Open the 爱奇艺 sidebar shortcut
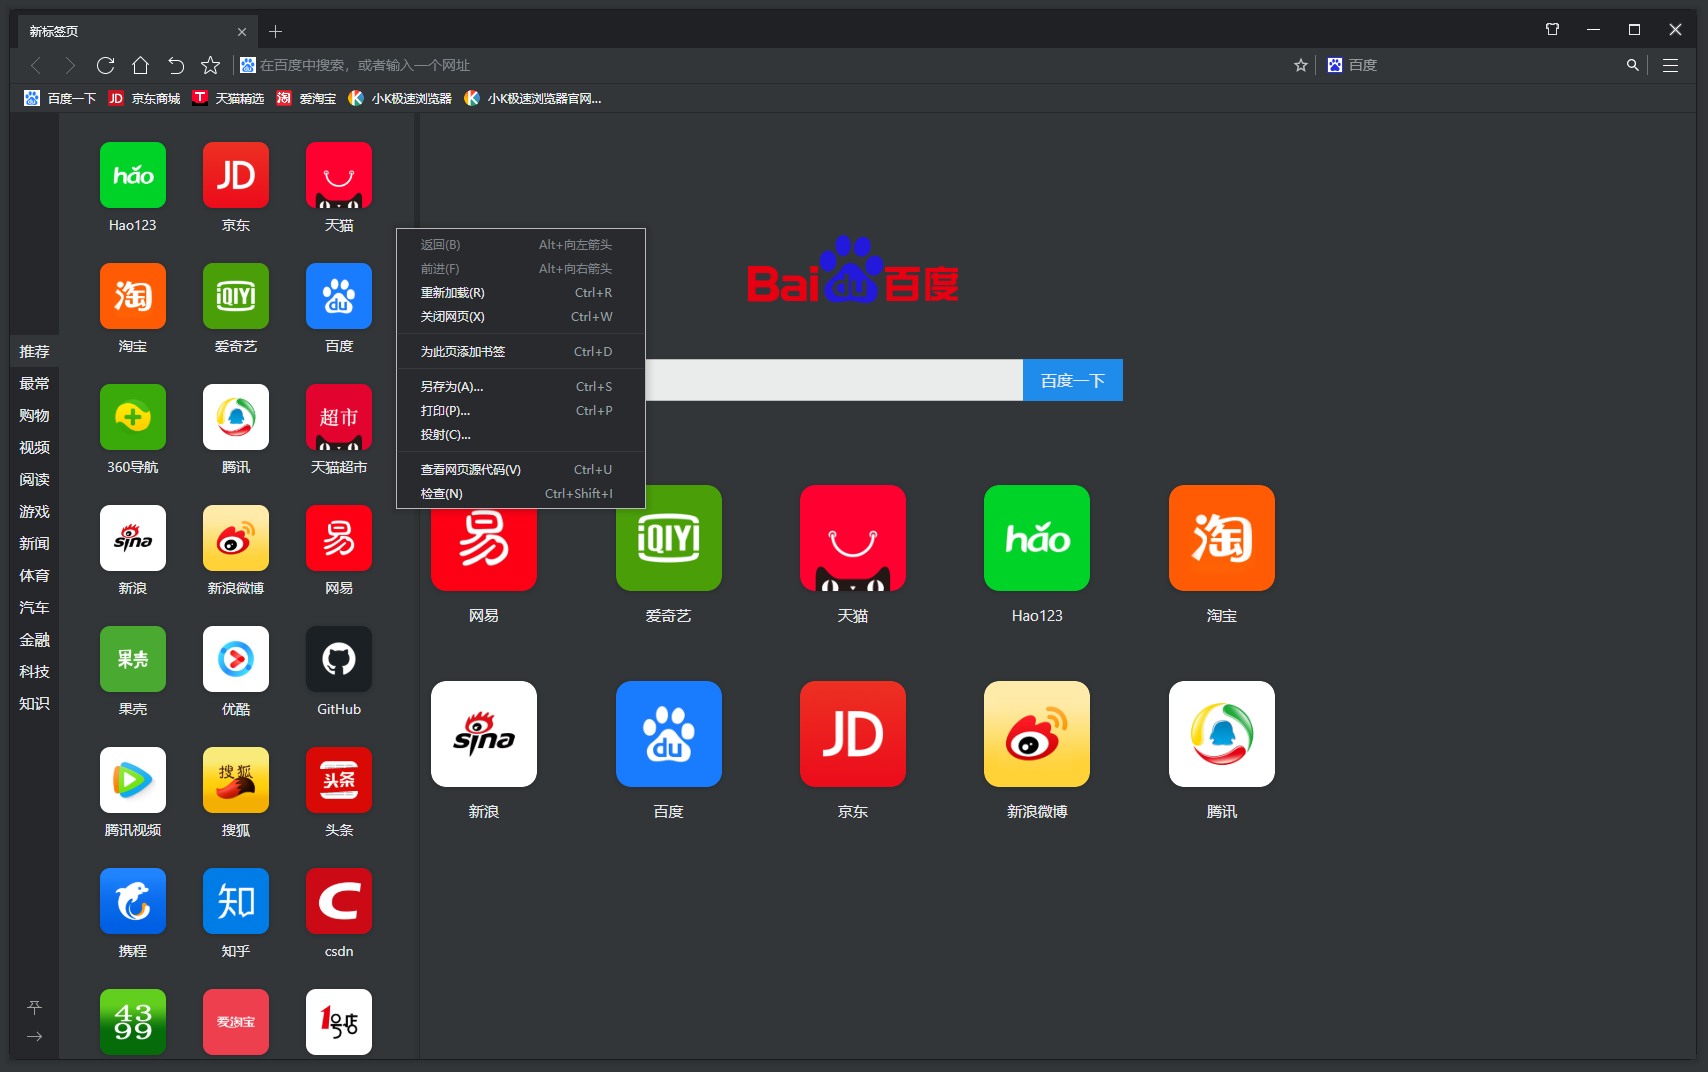This screenshot has width=1708, height=1072. pyautogui.click(x=236, y=296)
